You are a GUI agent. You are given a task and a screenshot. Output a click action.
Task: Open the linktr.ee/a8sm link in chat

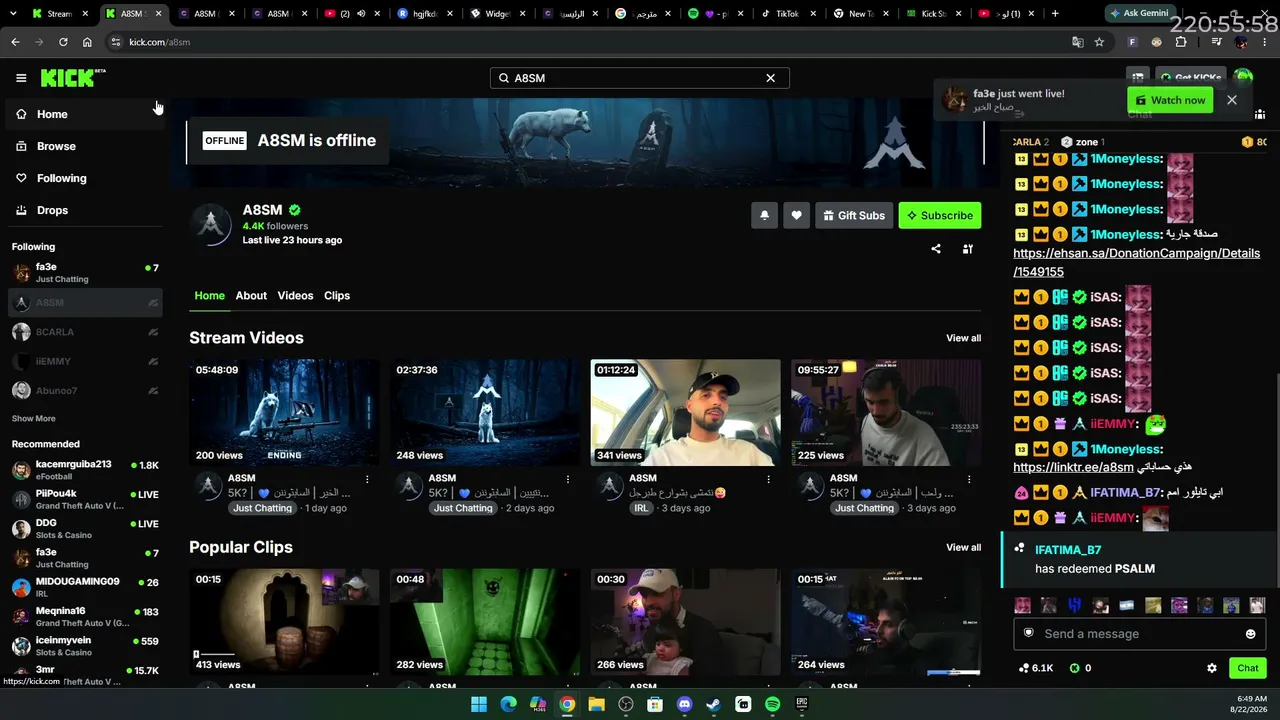click(1073, 467)
